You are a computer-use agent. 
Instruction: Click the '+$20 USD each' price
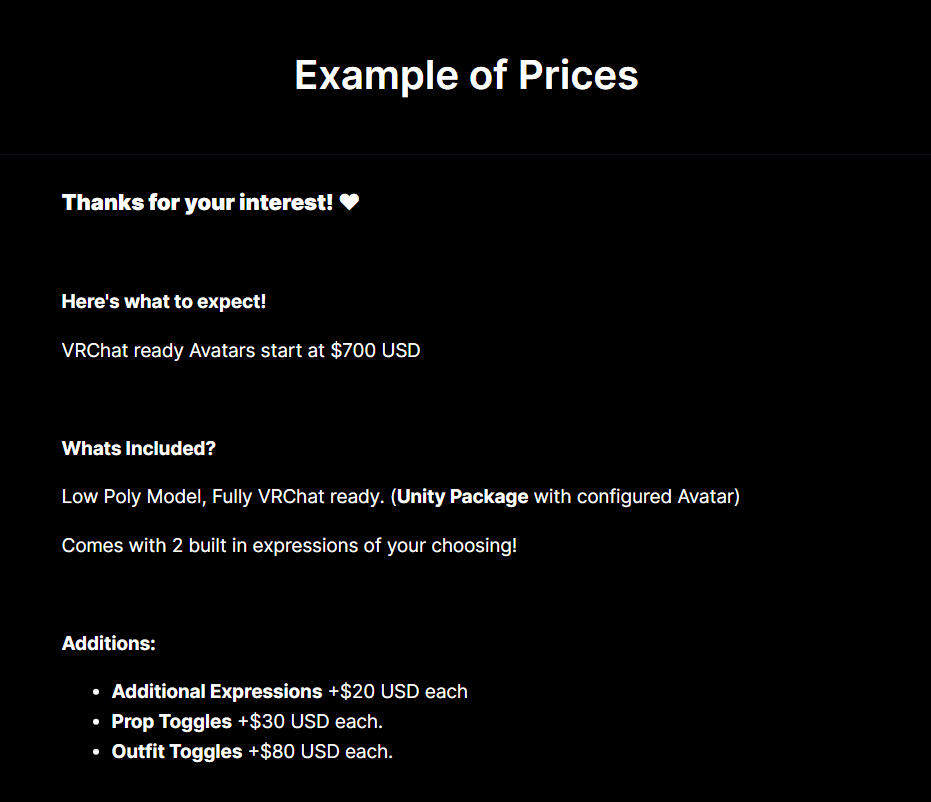398,692
